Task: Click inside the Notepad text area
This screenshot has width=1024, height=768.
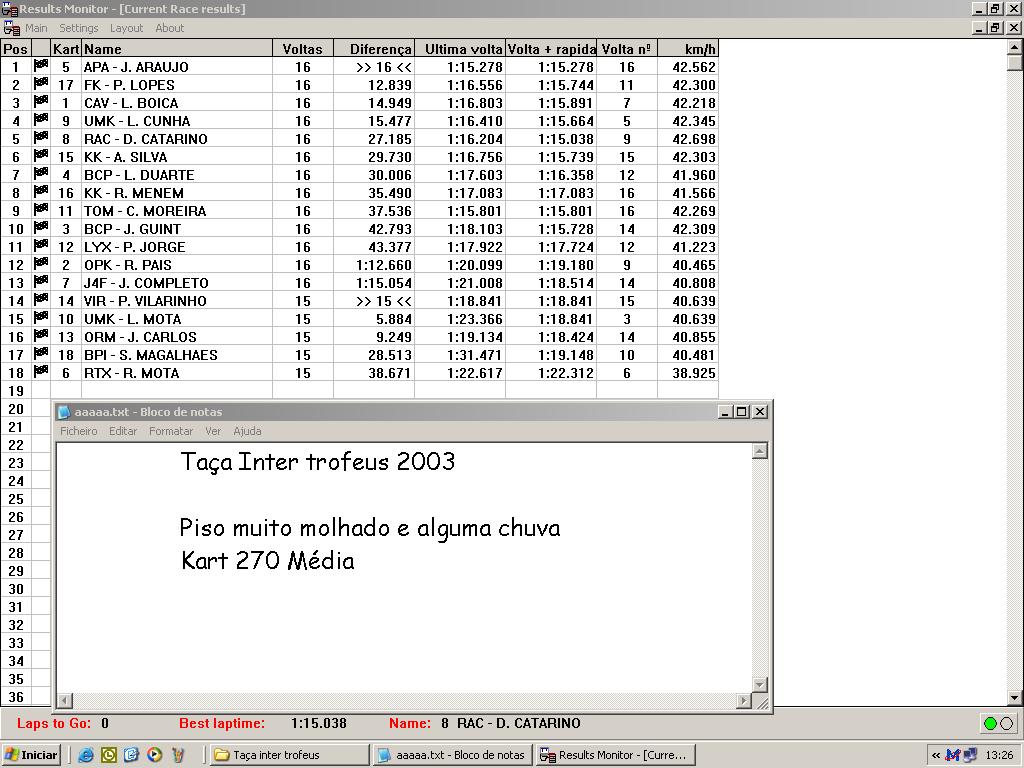Action: (x=400, y=620)
